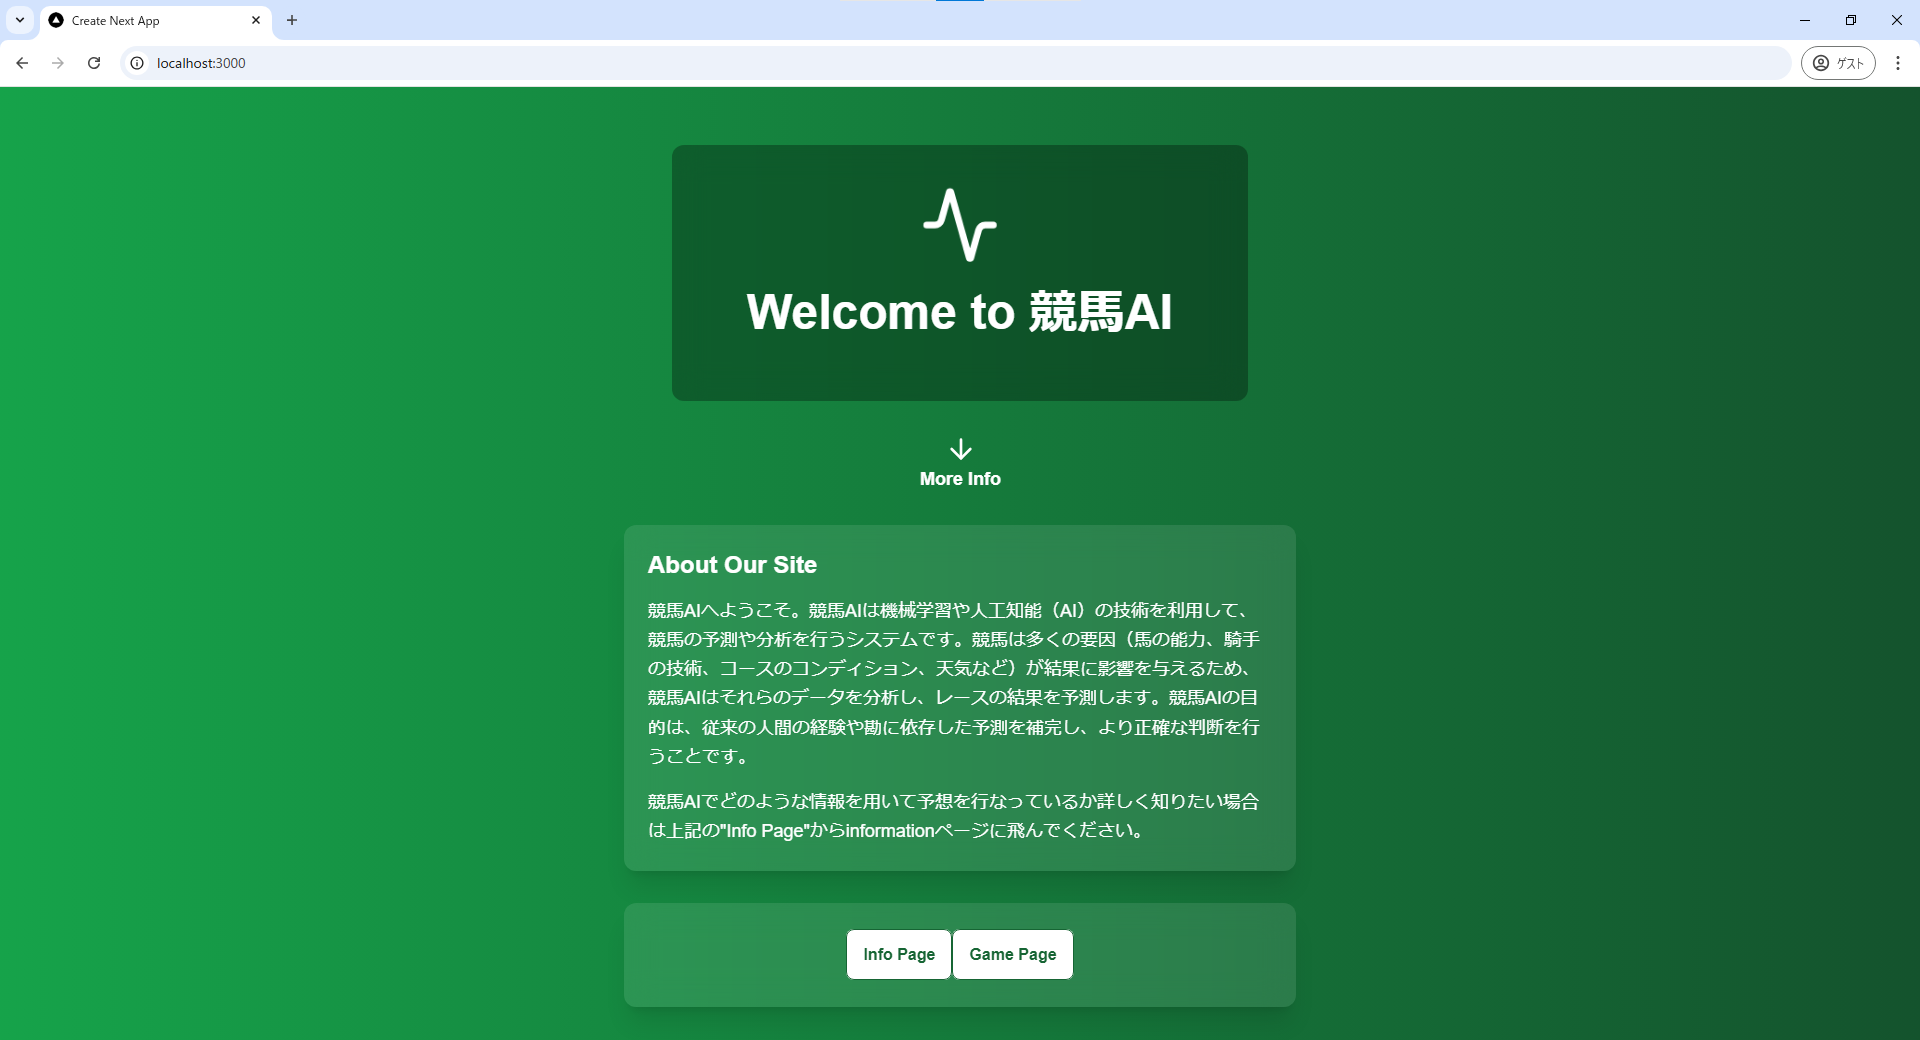Reload the localhost:3000 page

pos(93,63)
